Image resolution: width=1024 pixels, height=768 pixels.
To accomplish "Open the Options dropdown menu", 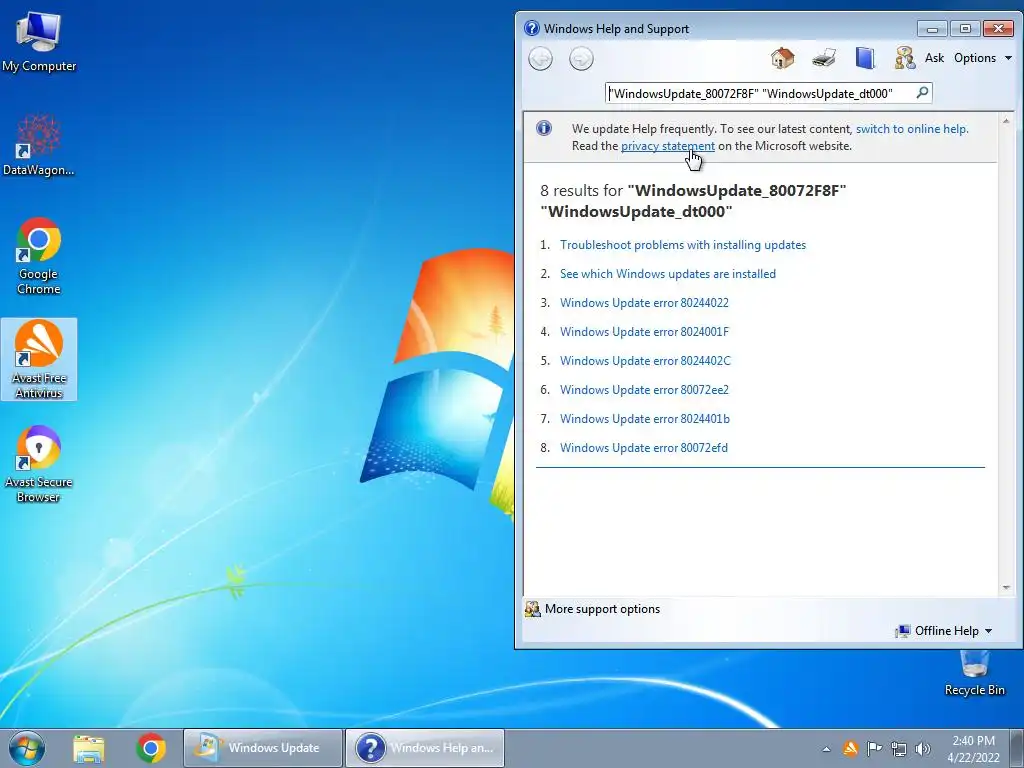I will 983,57.
